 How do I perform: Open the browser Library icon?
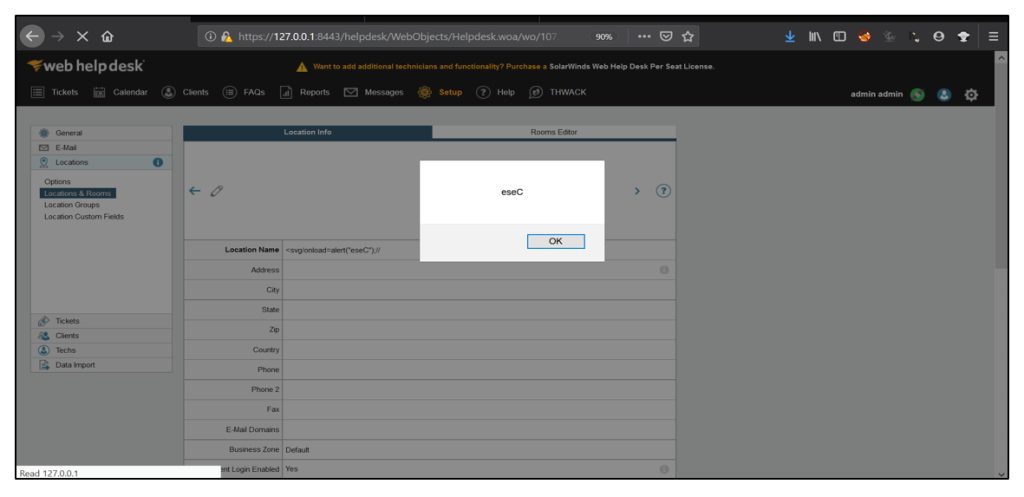[814, 37]
